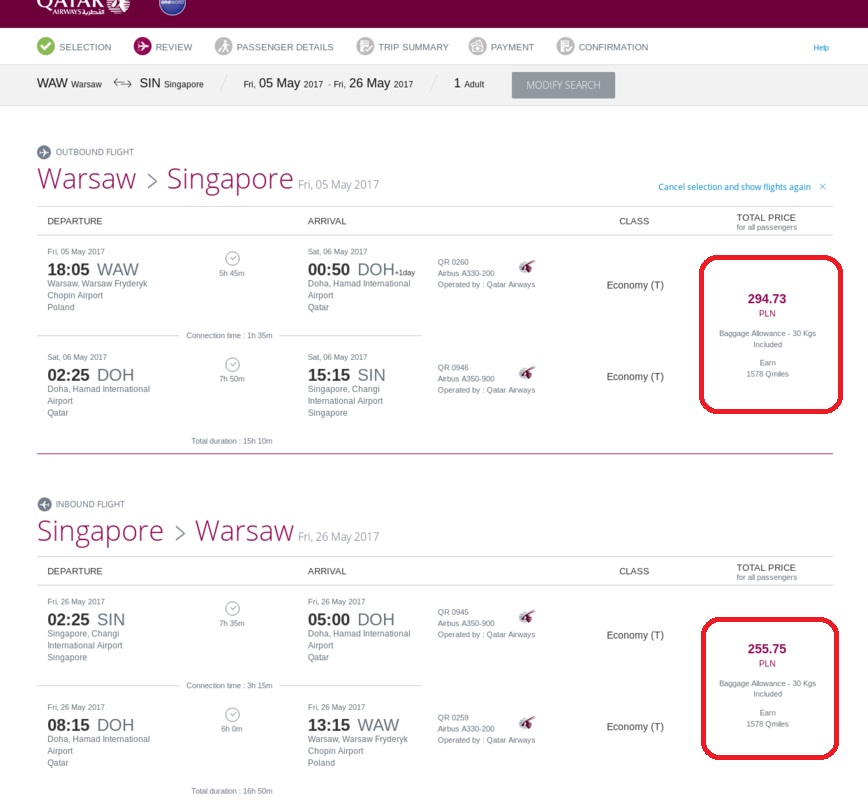
Task: Click flight number QR 0260
Action: coord(453,262)
